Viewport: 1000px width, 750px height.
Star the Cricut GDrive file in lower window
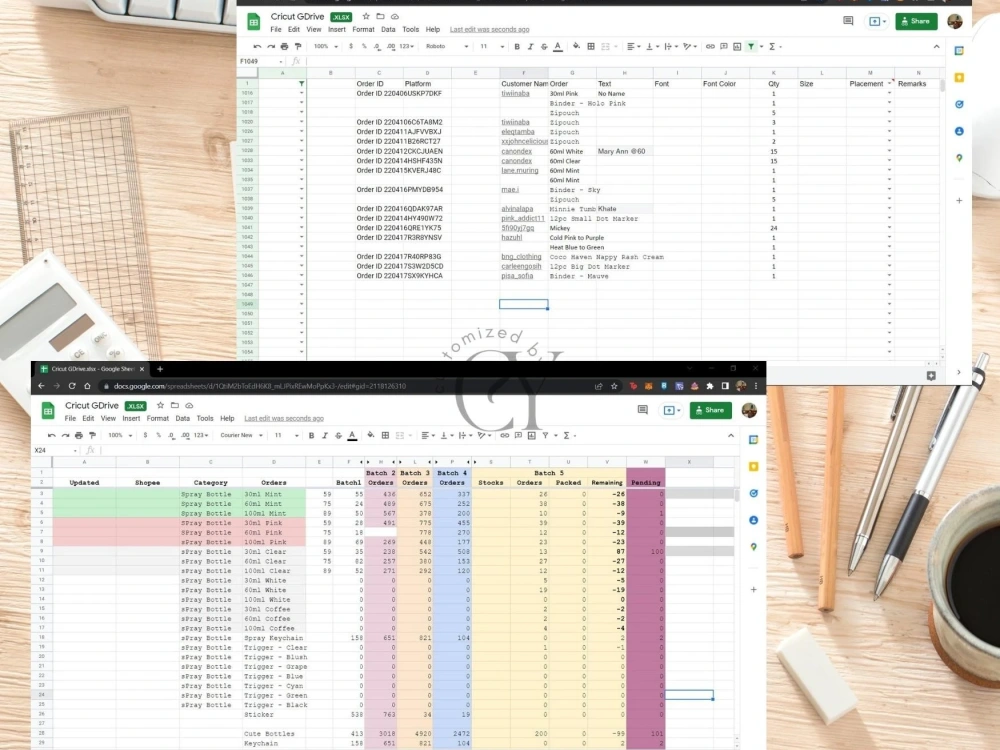(161, 406)
